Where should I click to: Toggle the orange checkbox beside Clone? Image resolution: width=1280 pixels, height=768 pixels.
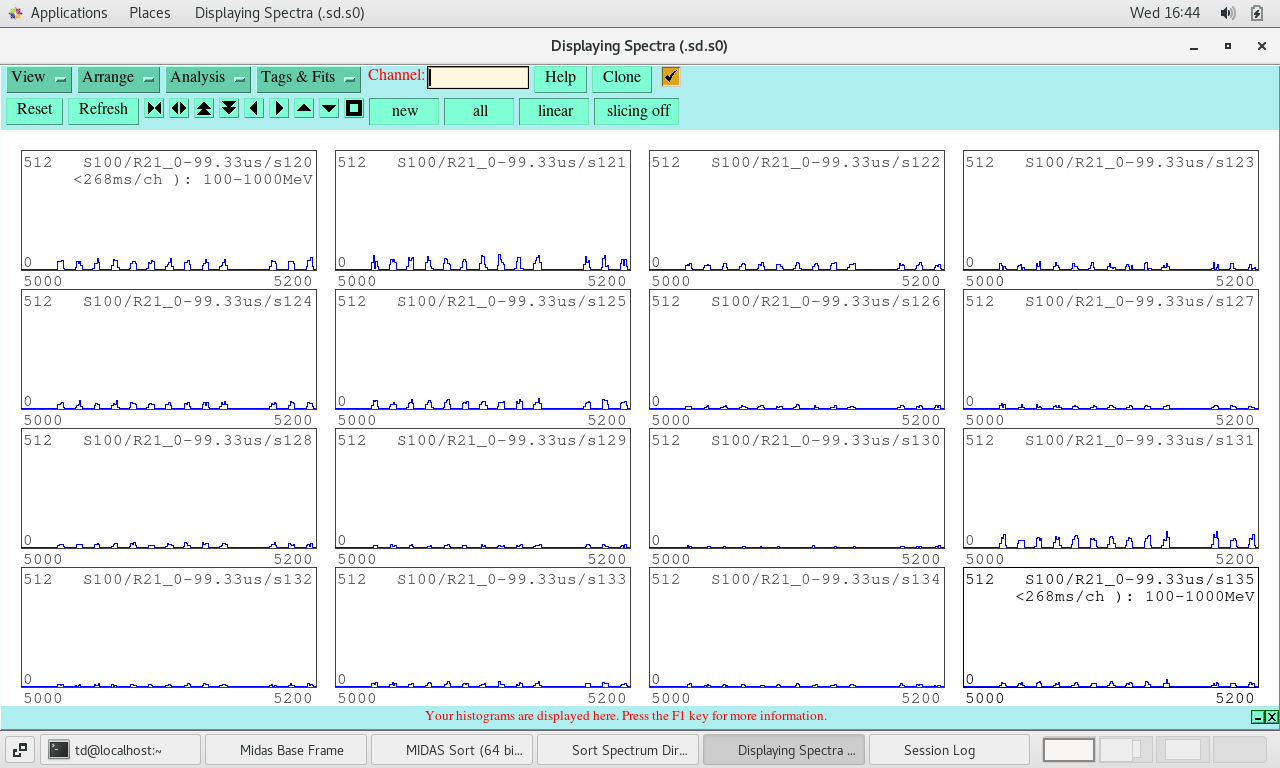pyautogui.click(x=670, y=77)
